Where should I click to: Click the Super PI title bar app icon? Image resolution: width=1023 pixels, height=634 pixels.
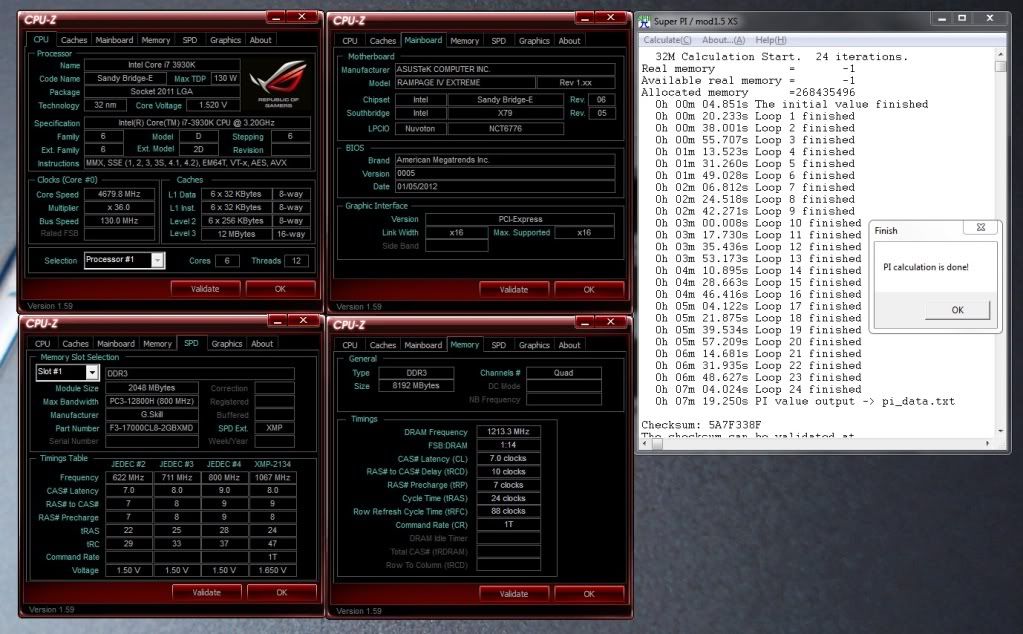645,22
